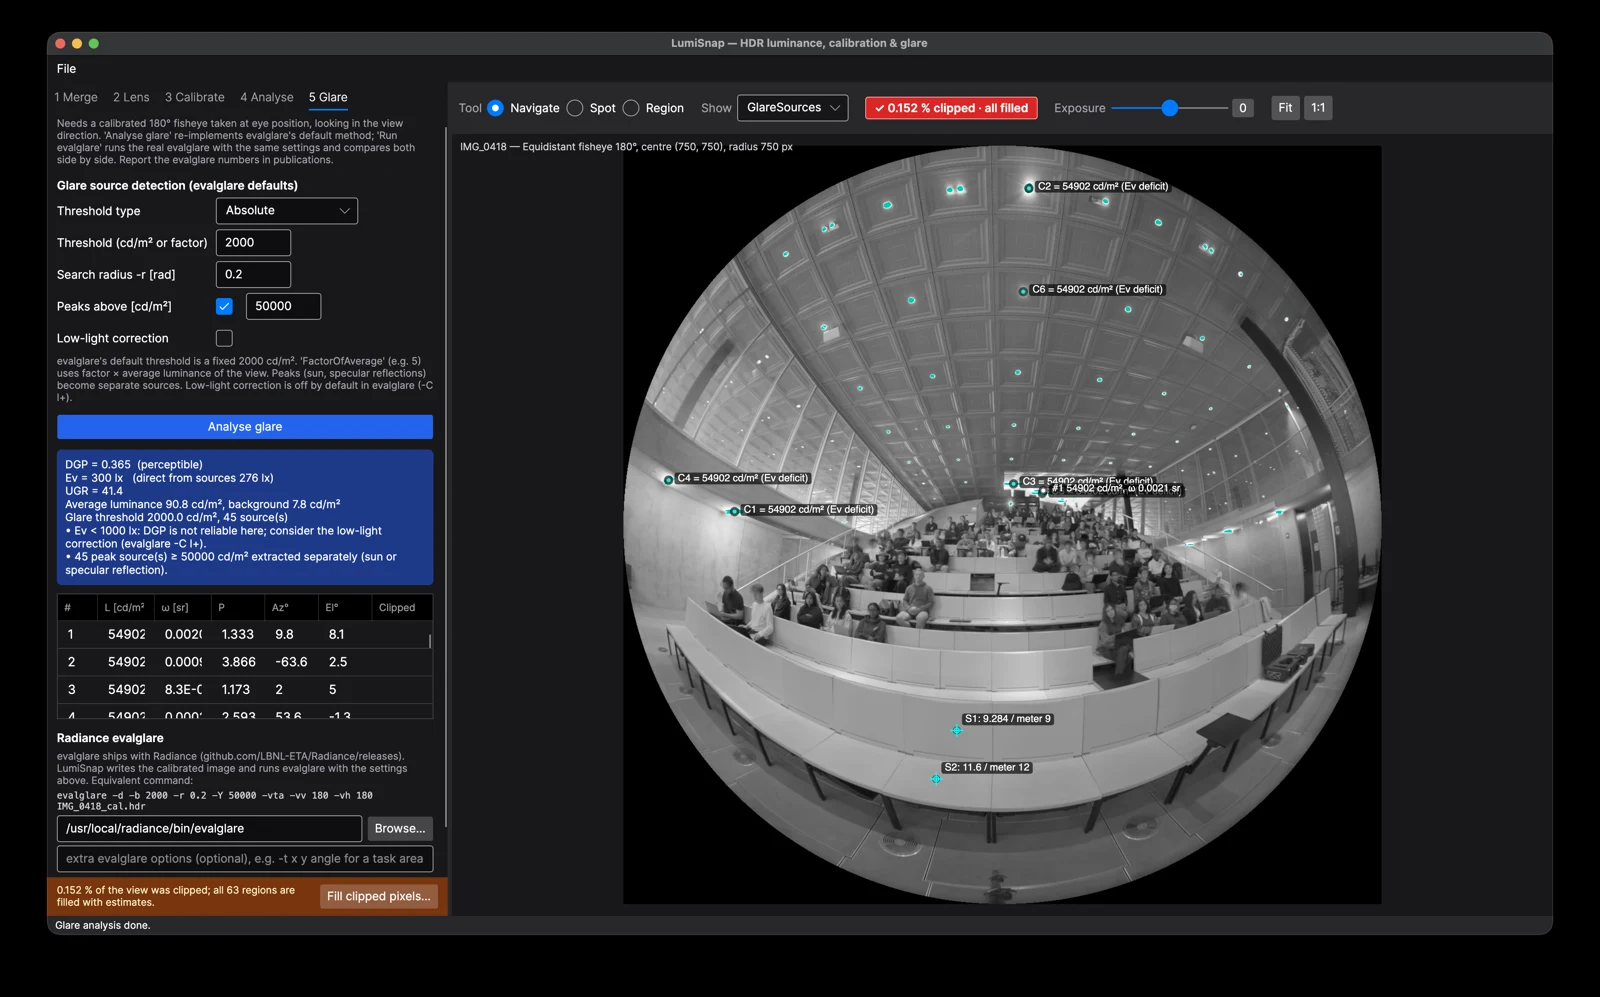Adjust the Exposure slider handle
1600x997 pixels.
point(1170,108)
